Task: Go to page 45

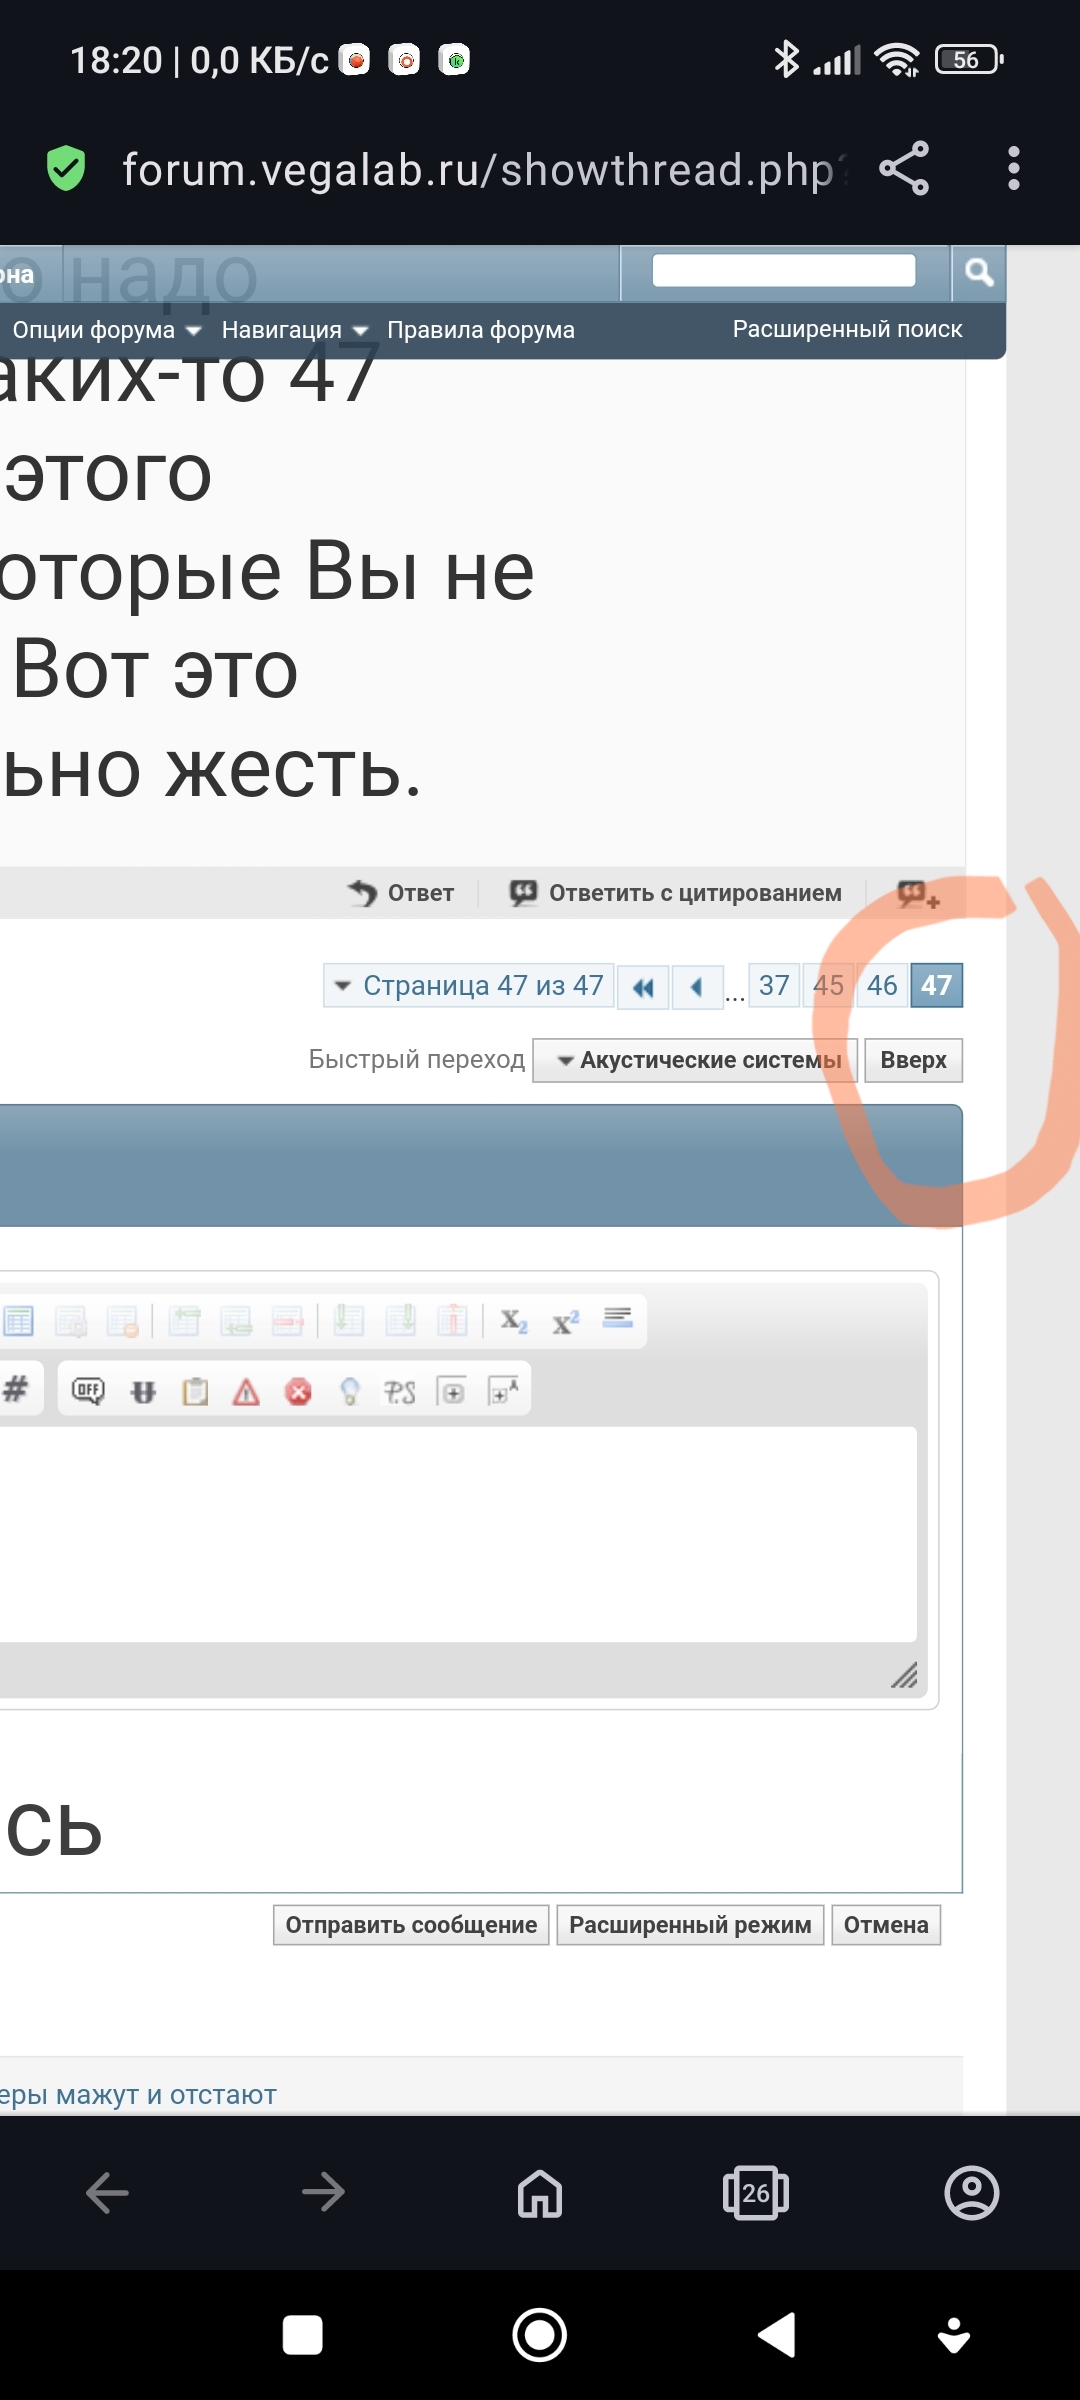Action: pyautogui.click(x=828, y=986)
